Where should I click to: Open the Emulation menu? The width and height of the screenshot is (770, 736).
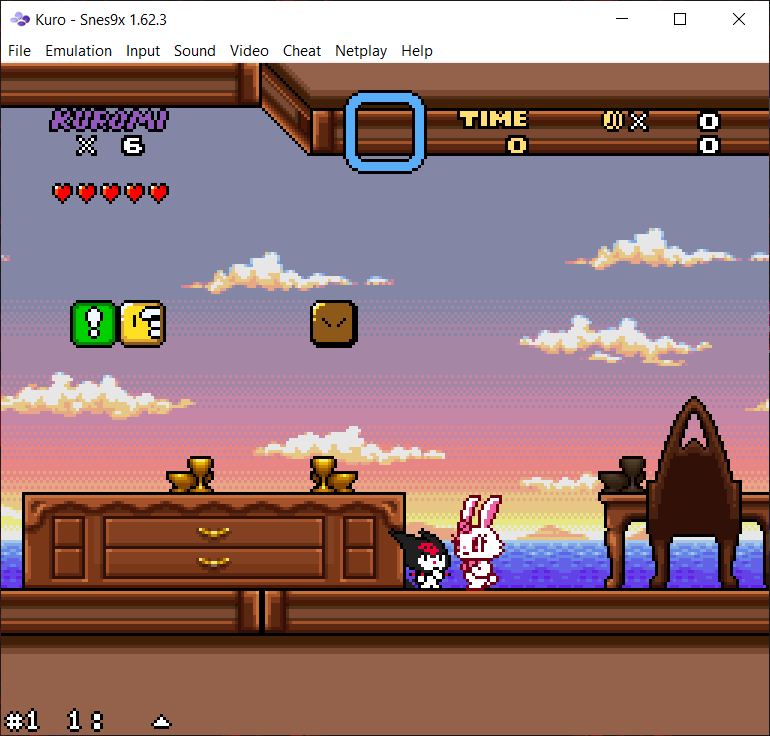tap(79, 51)
